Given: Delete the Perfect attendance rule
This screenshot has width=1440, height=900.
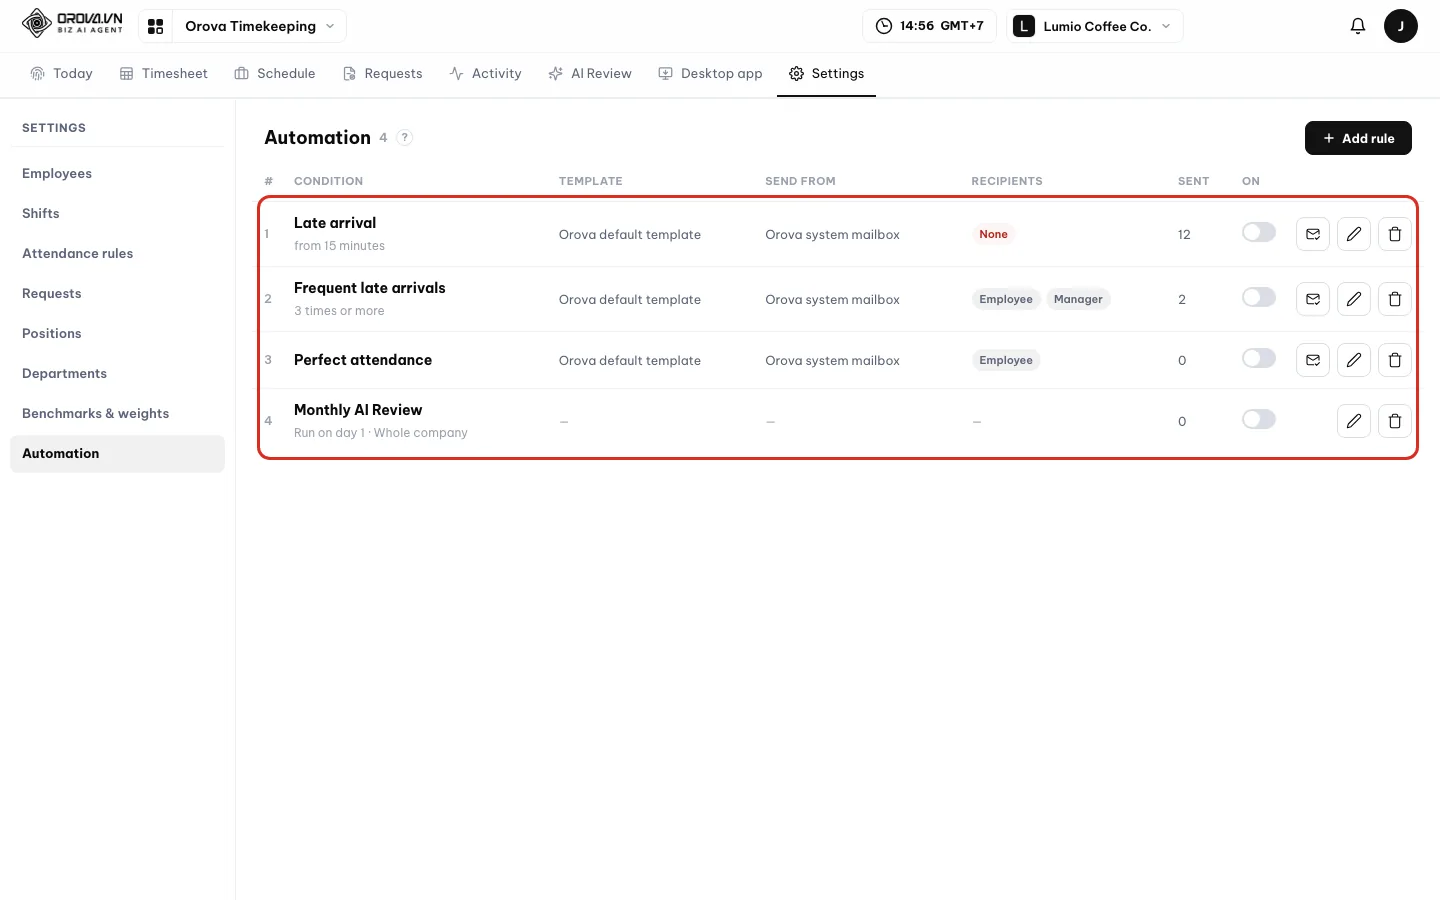Looking at the screenshot, I should [1395, 360].
